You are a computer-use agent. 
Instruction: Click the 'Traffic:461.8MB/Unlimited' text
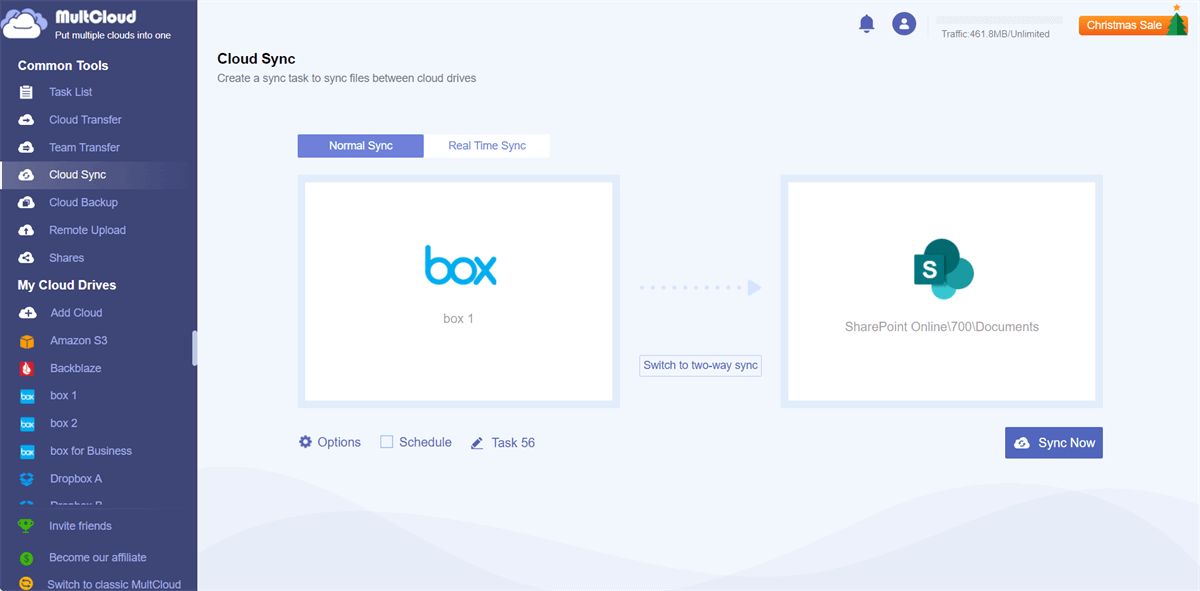[995, 34]
